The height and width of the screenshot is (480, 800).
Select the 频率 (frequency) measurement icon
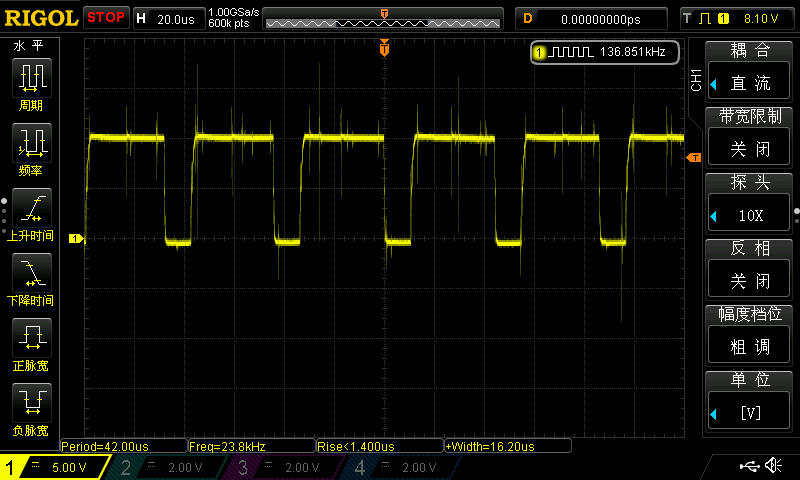[x=32, y=143]
